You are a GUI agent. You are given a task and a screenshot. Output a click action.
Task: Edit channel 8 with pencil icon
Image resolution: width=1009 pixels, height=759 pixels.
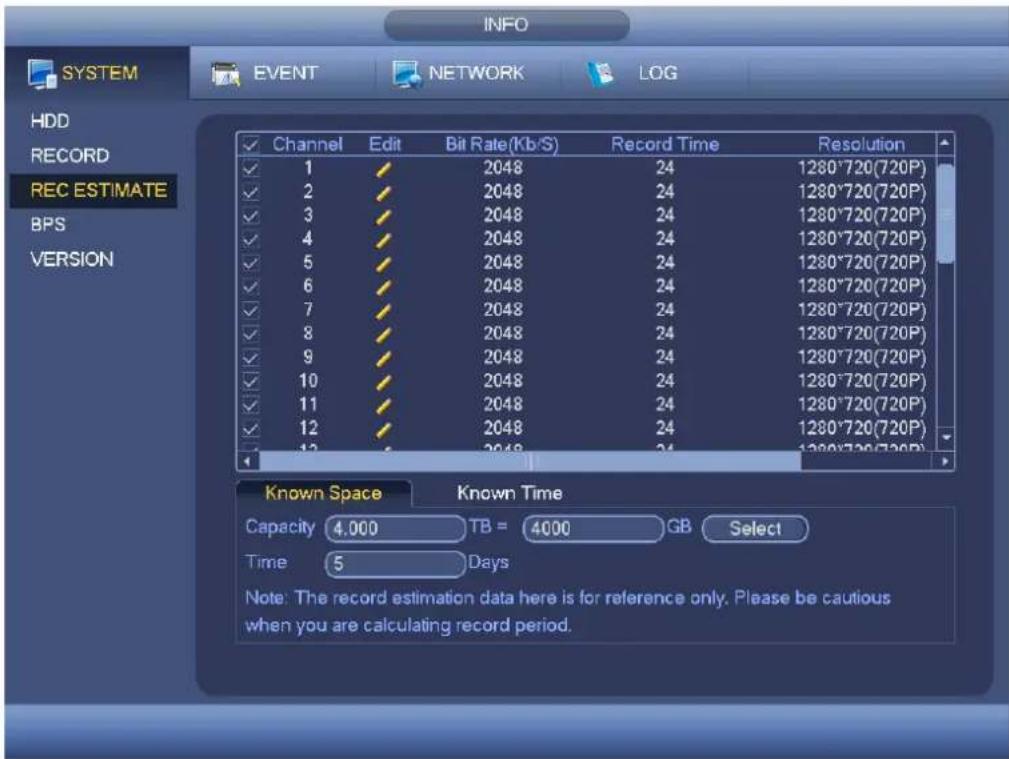[384, 335]
